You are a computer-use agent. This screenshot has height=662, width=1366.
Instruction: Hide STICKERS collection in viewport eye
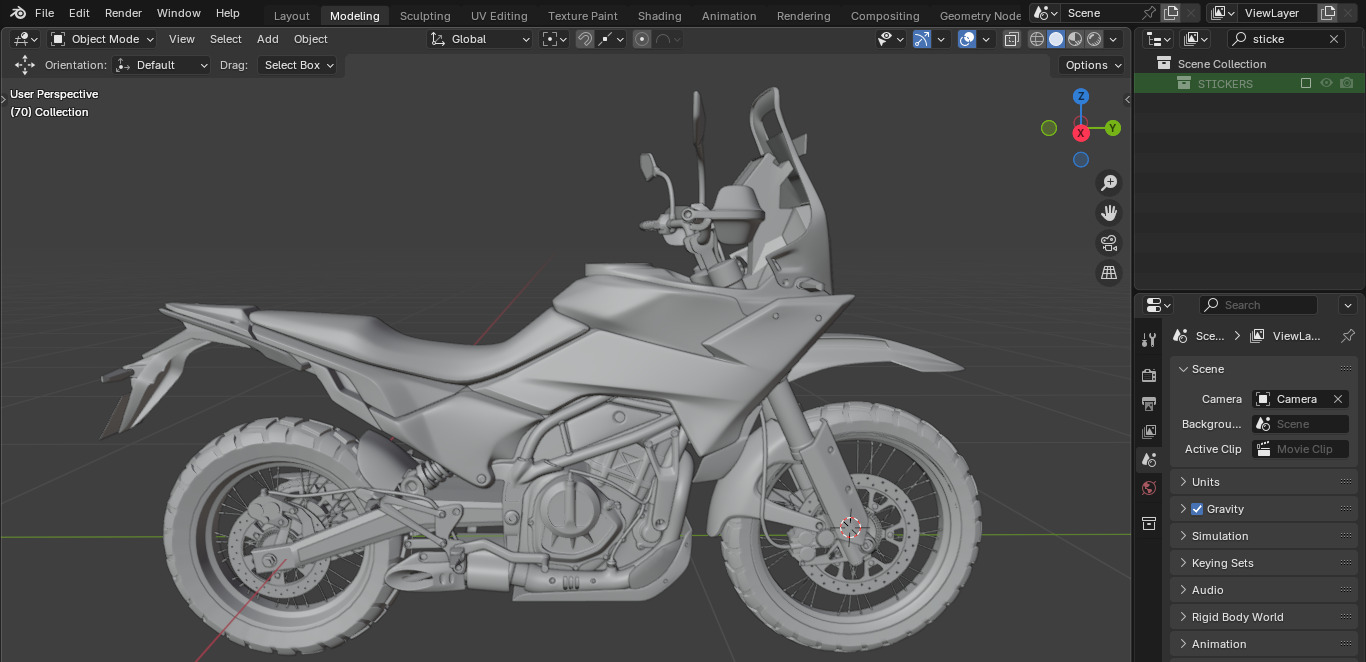tap(1327, 84)
